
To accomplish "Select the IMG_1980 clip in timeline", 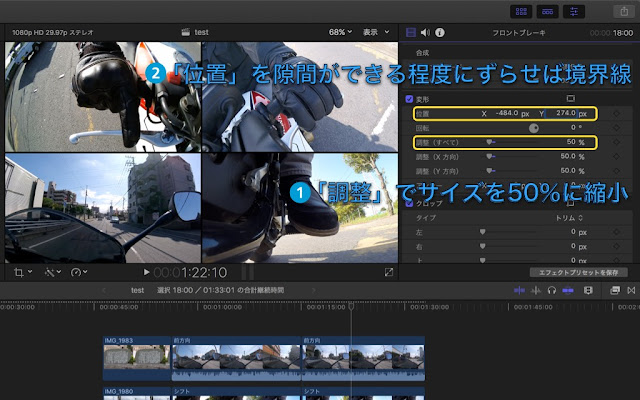I will click(x=136, y=393).
